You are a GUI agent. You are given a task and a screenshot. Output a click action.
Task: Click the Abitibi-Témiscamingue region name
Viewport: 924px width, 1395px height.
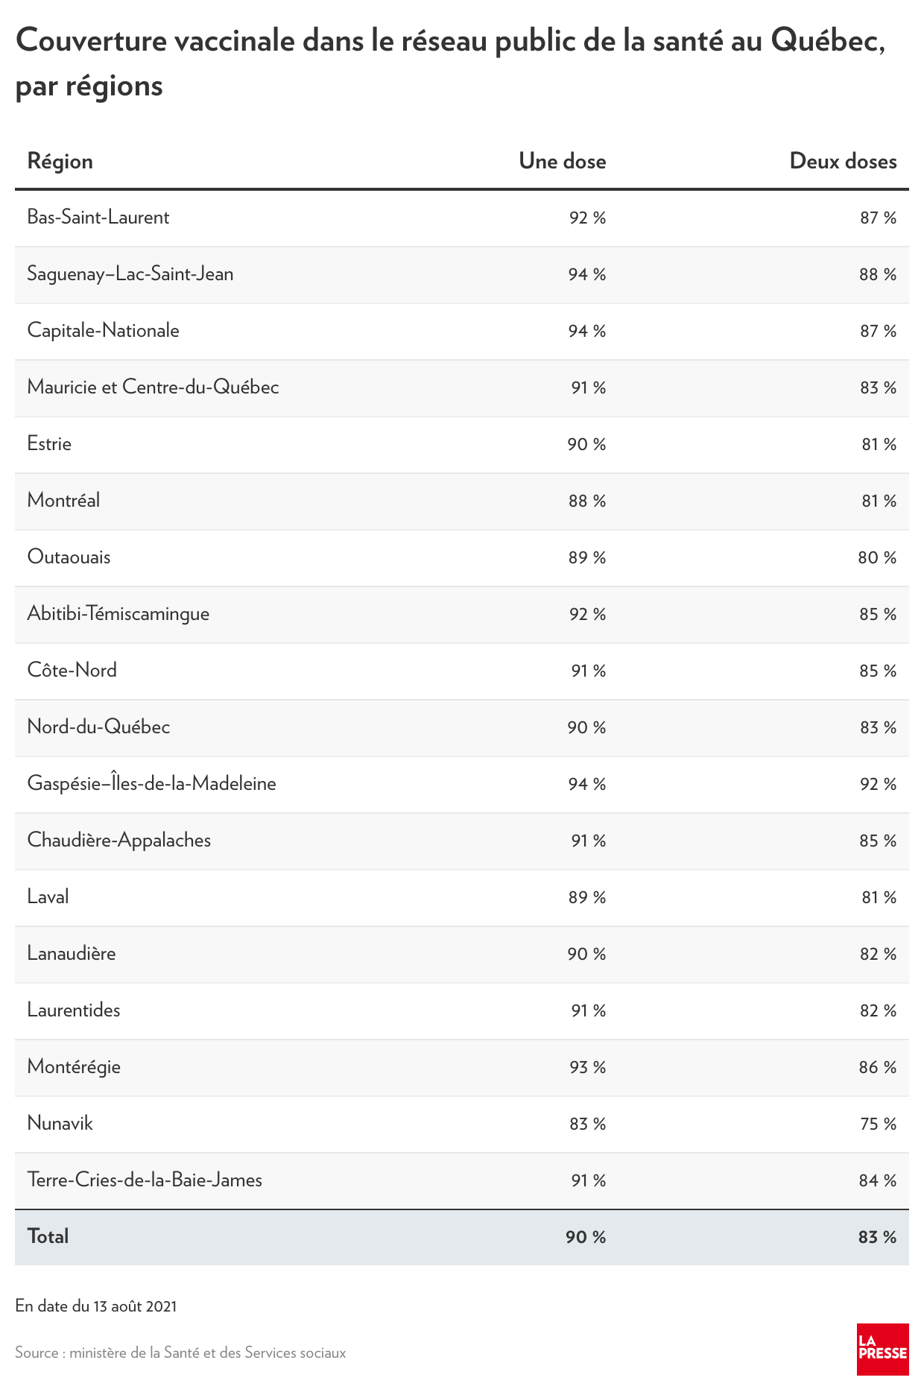(x=118, y=614)
